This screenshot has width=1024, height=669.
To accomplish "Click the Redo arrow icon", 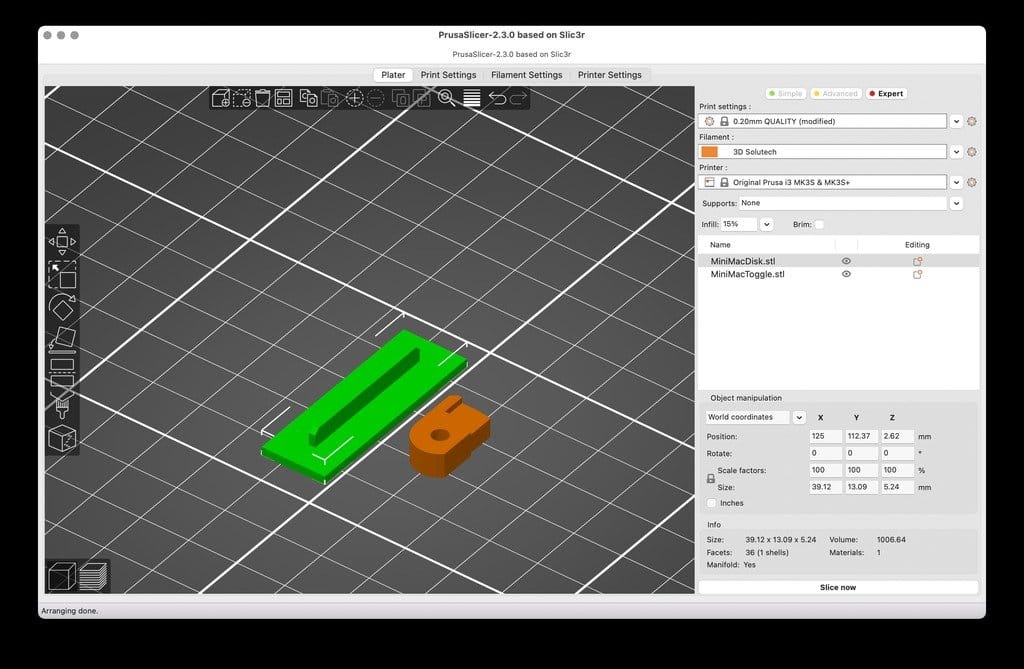I will [x=519, y=99].
